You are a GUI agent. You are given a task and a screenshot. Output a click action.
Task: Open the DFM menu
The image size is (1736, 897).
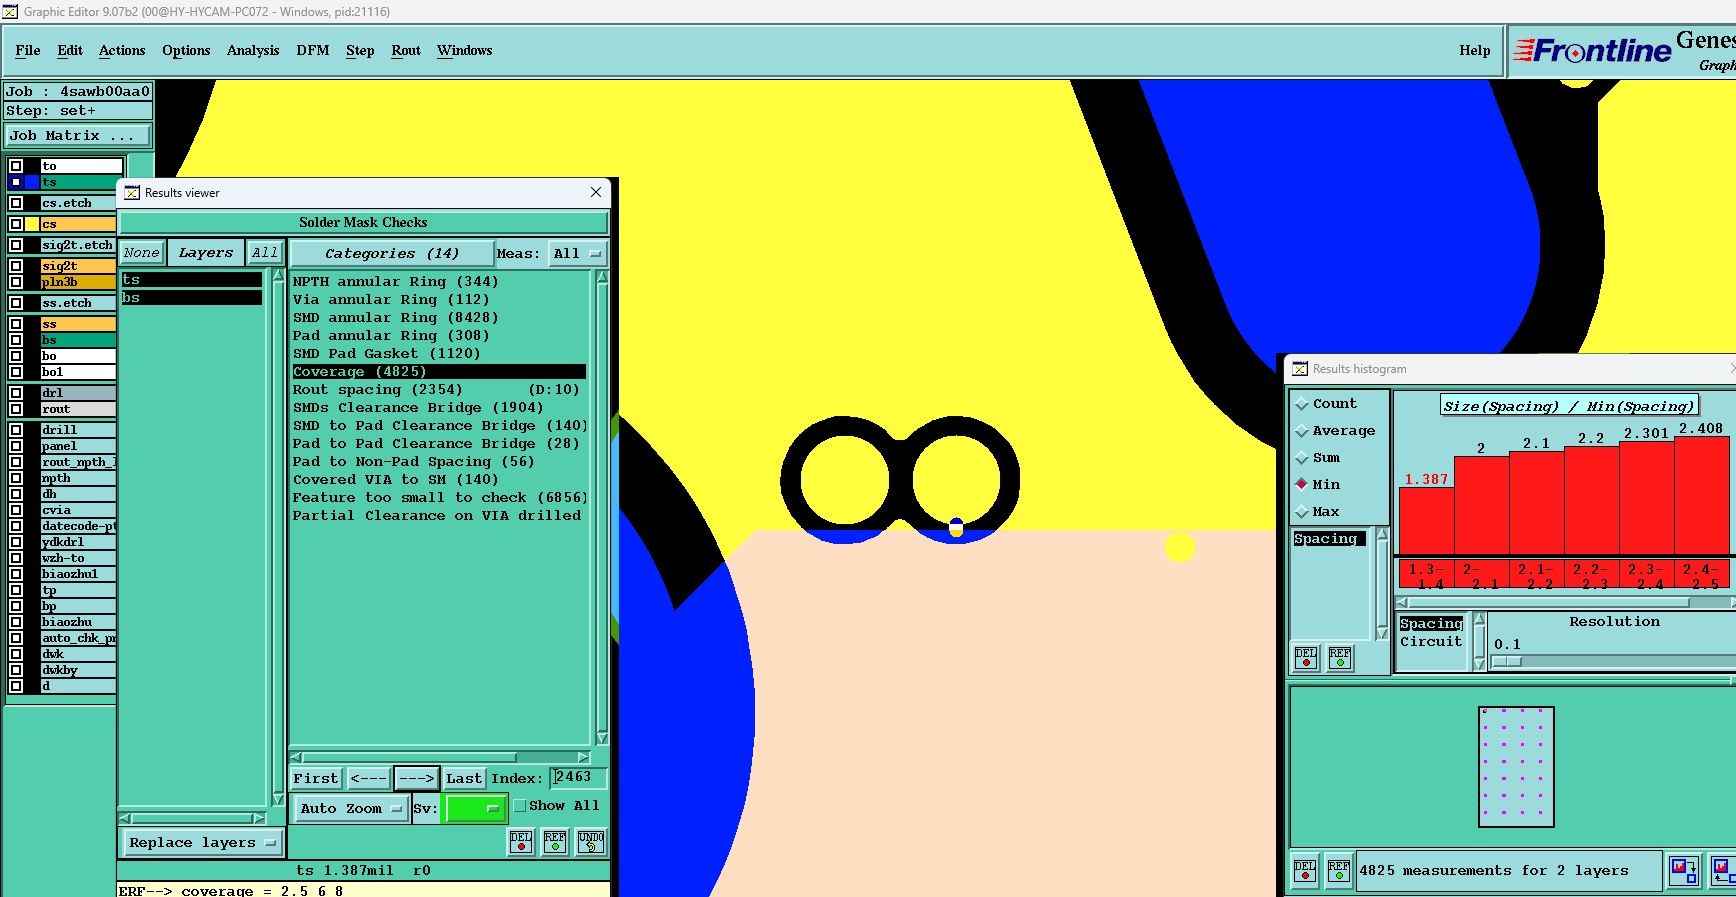(313, 51)
